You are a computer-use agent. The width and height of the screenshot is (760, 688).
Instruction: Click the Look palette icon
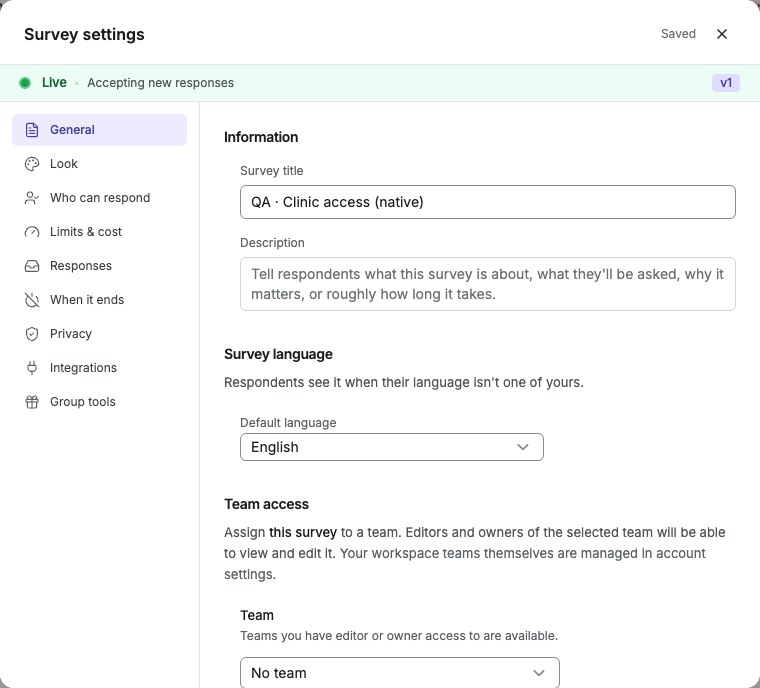(x=32, y=164)
